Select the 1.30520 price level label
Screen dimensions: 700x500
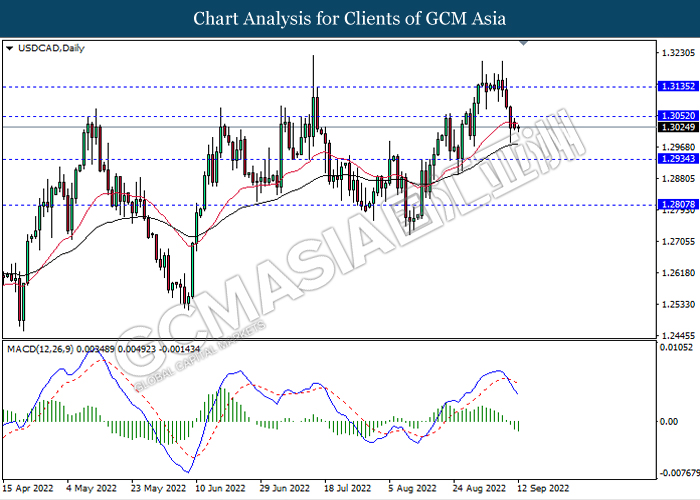click(678, 116)
